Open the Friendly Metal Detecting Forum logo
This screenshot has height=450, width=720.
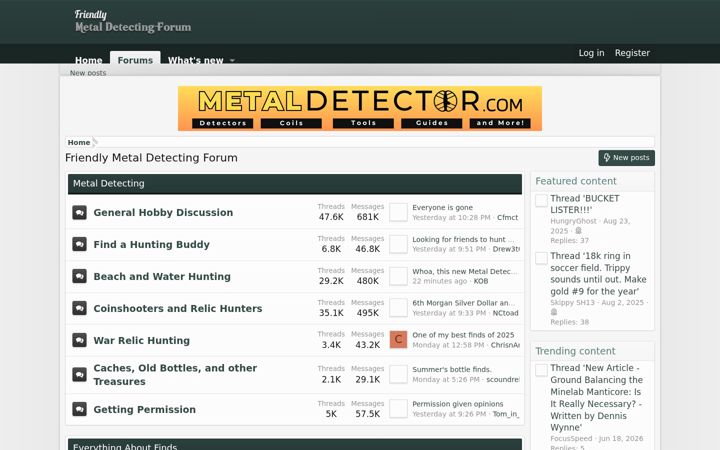pyautogui.click(x=133, y=22)
